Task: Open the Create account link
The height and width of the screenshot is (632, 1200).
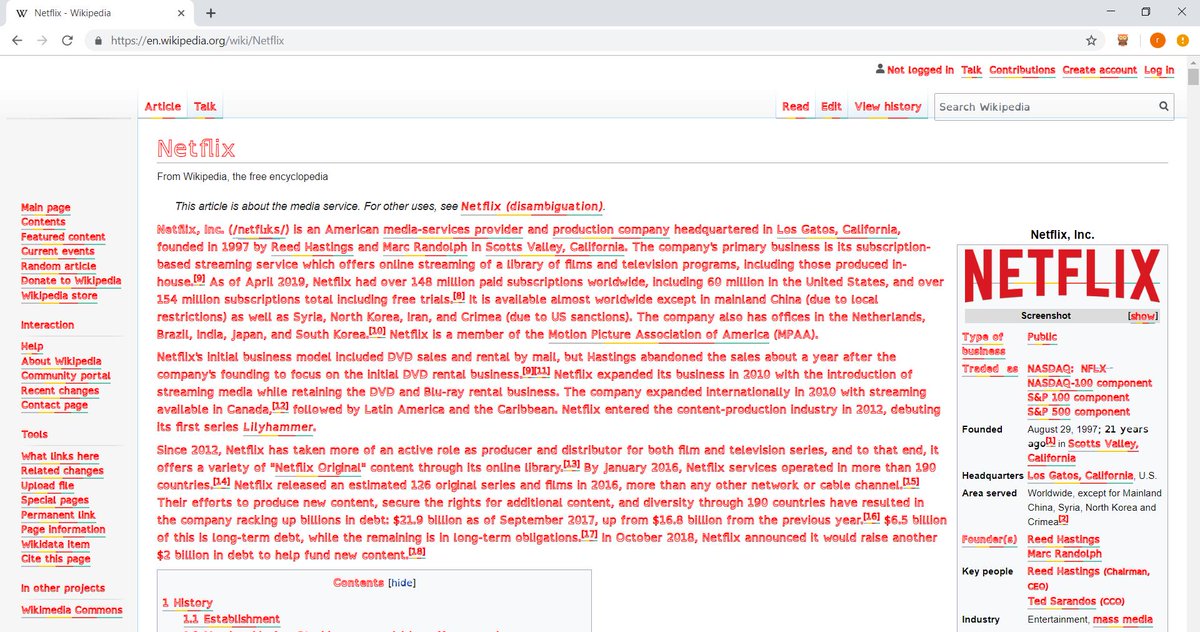Action: point(1099,70)
